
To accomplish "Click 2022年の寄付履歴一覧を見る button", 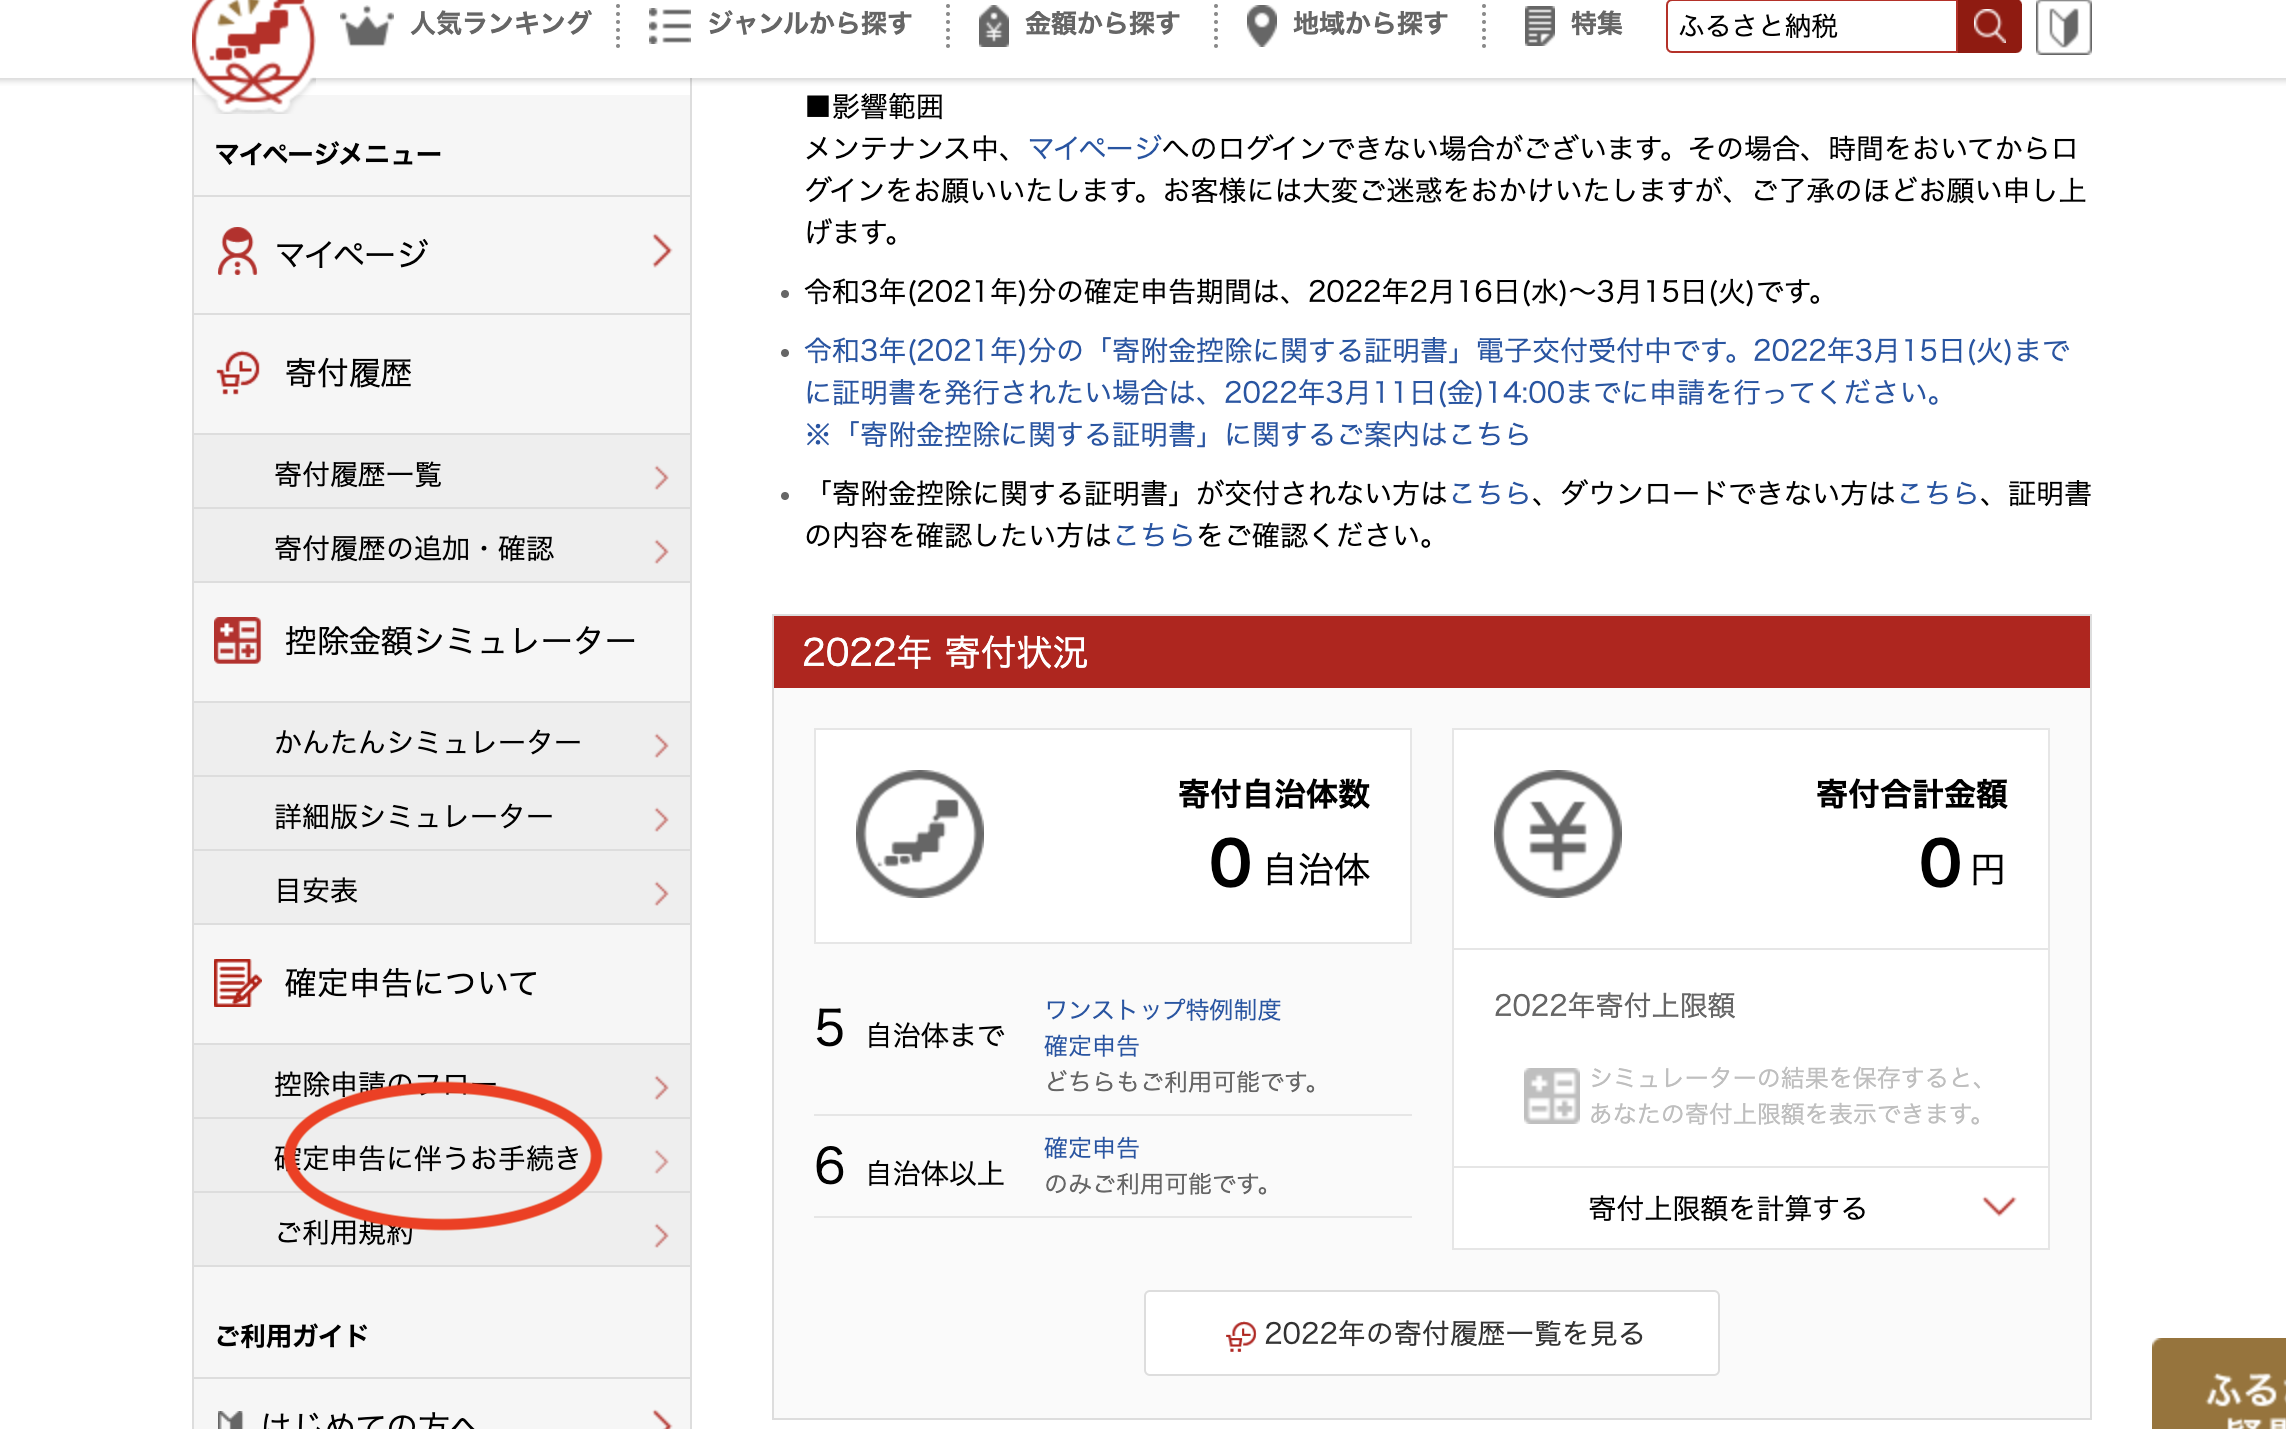I will tap(1431, 1333).
